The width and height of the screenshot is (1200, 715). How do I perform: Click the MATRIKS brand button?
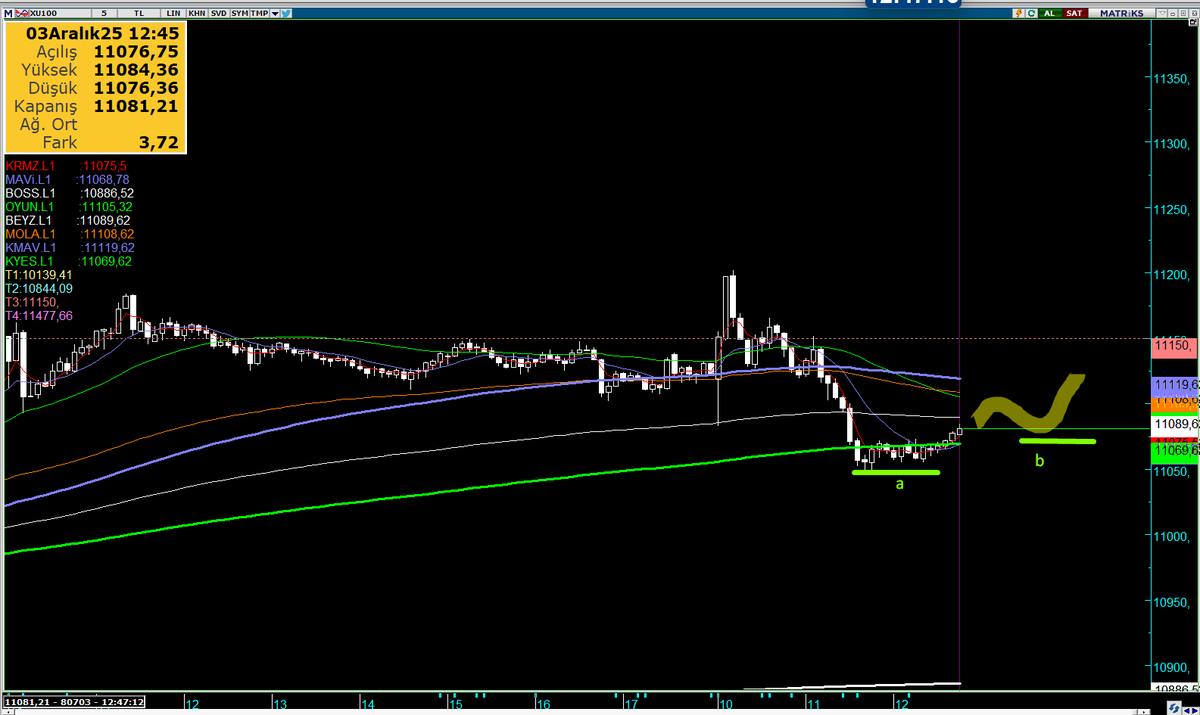(1121, 13)
